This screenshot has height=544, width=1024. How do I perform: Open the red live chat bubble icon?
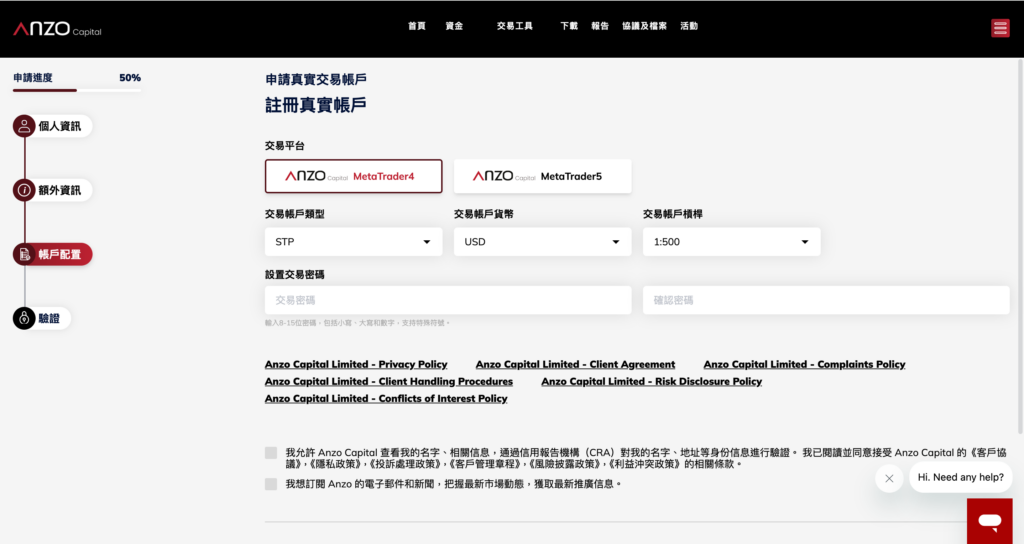tap(989, 521)
